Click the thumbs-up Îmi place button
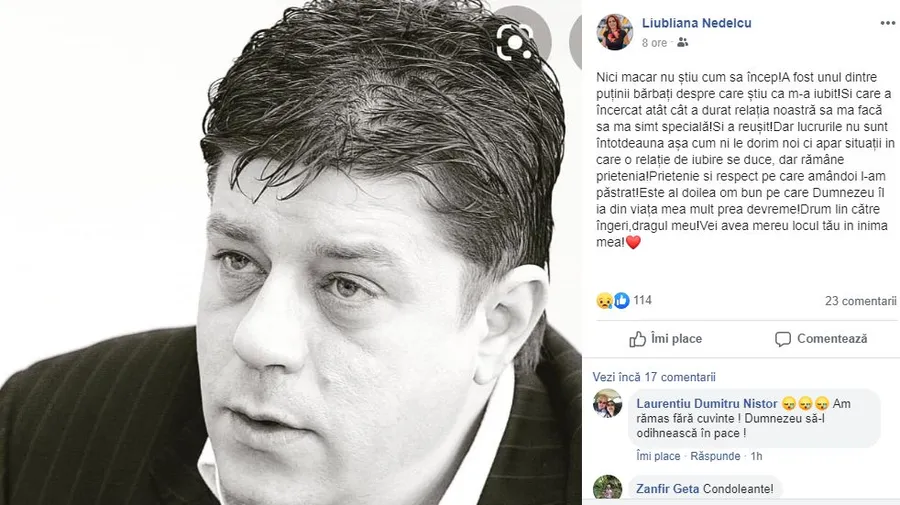900x505 pixels. [665, 339]
